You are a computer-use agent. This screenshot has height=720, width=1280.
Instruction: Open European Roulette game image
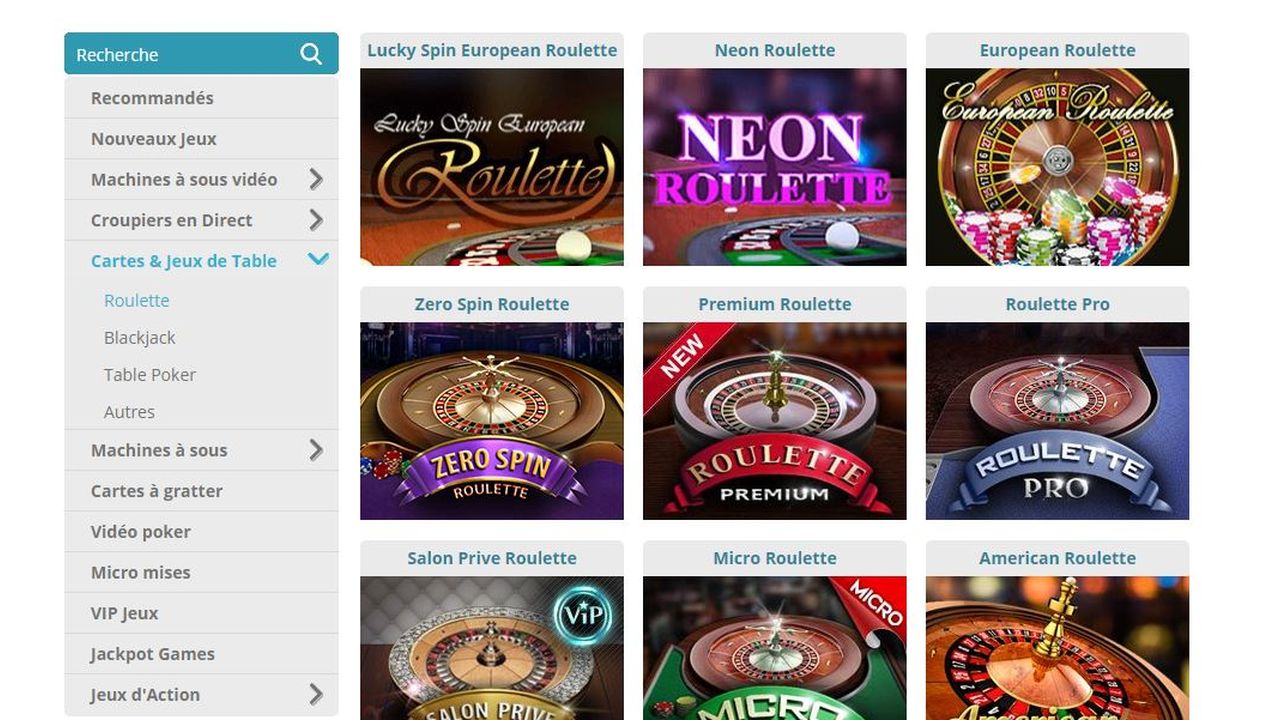click(1058, 167)
